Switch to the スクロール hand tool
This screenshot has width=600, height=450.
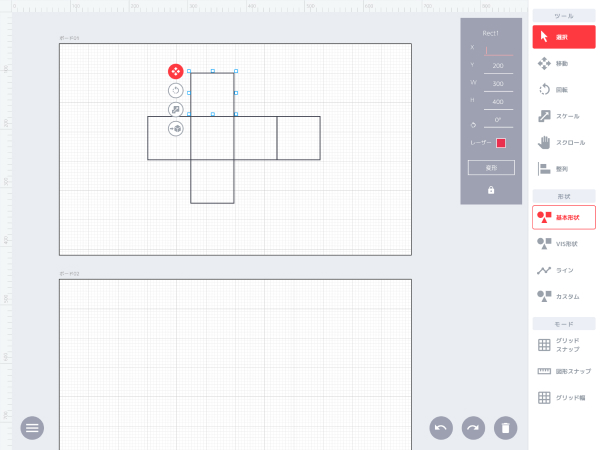pos(563,142)
